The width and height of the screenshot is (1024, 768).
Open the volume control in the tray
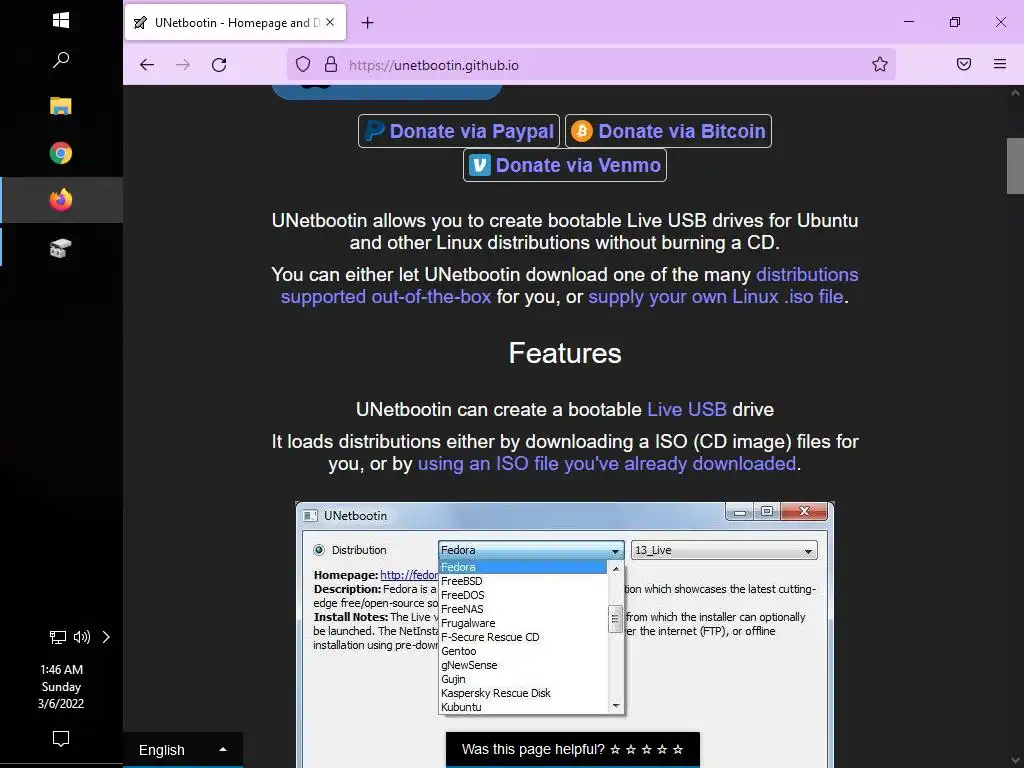point(82,637)
